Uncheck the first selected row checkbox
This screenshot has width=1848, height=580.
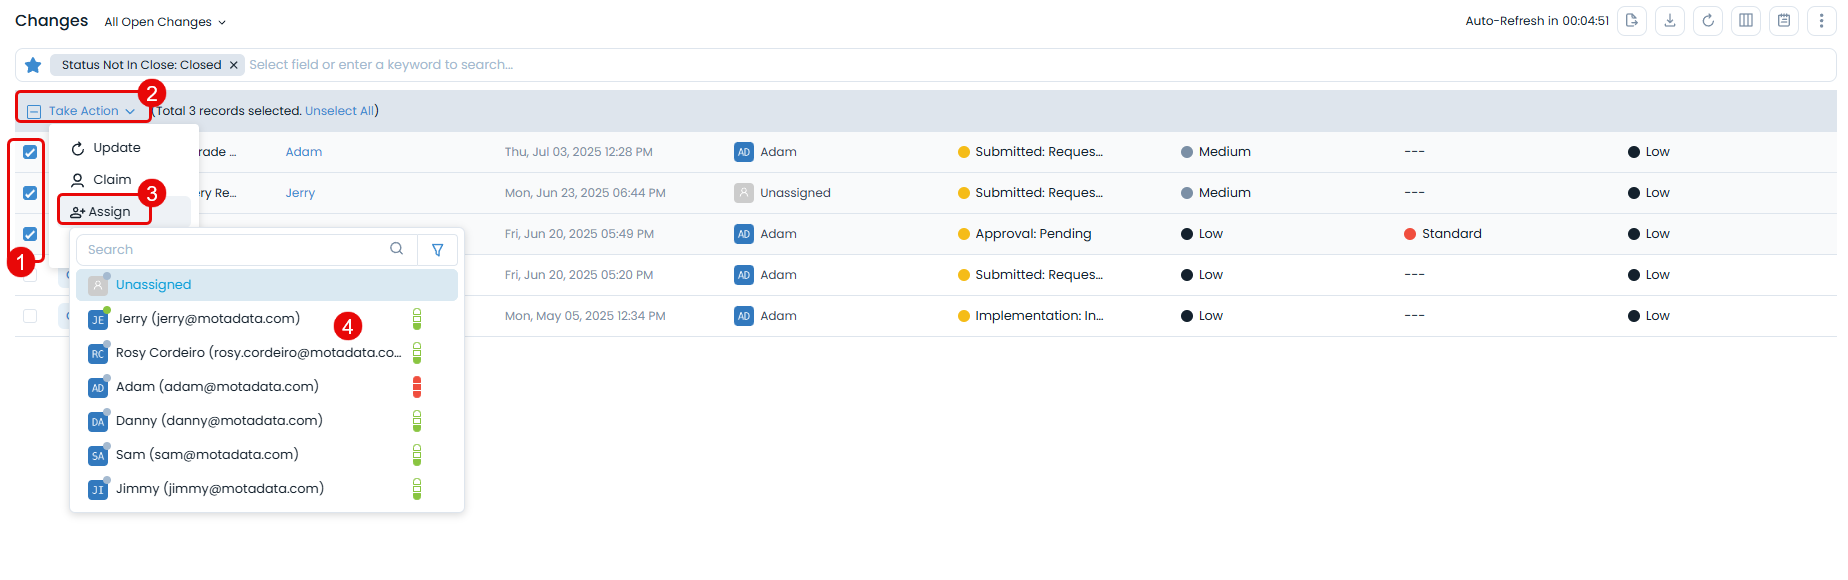30,152
